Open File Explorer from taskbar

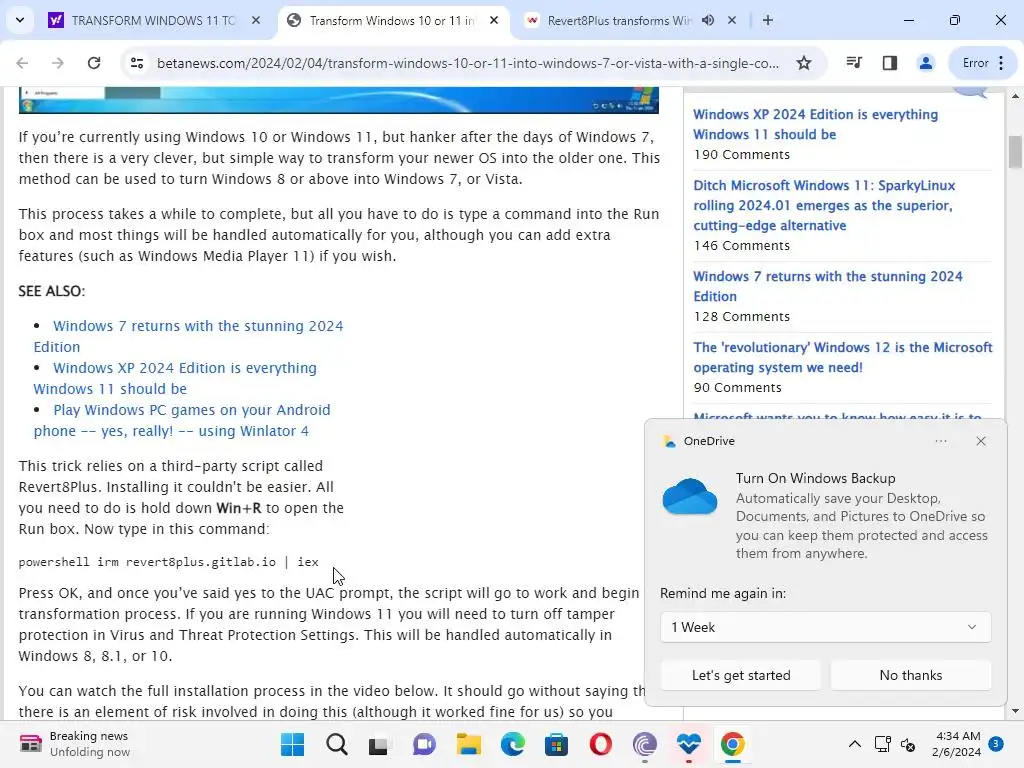[x=468, y=744]
